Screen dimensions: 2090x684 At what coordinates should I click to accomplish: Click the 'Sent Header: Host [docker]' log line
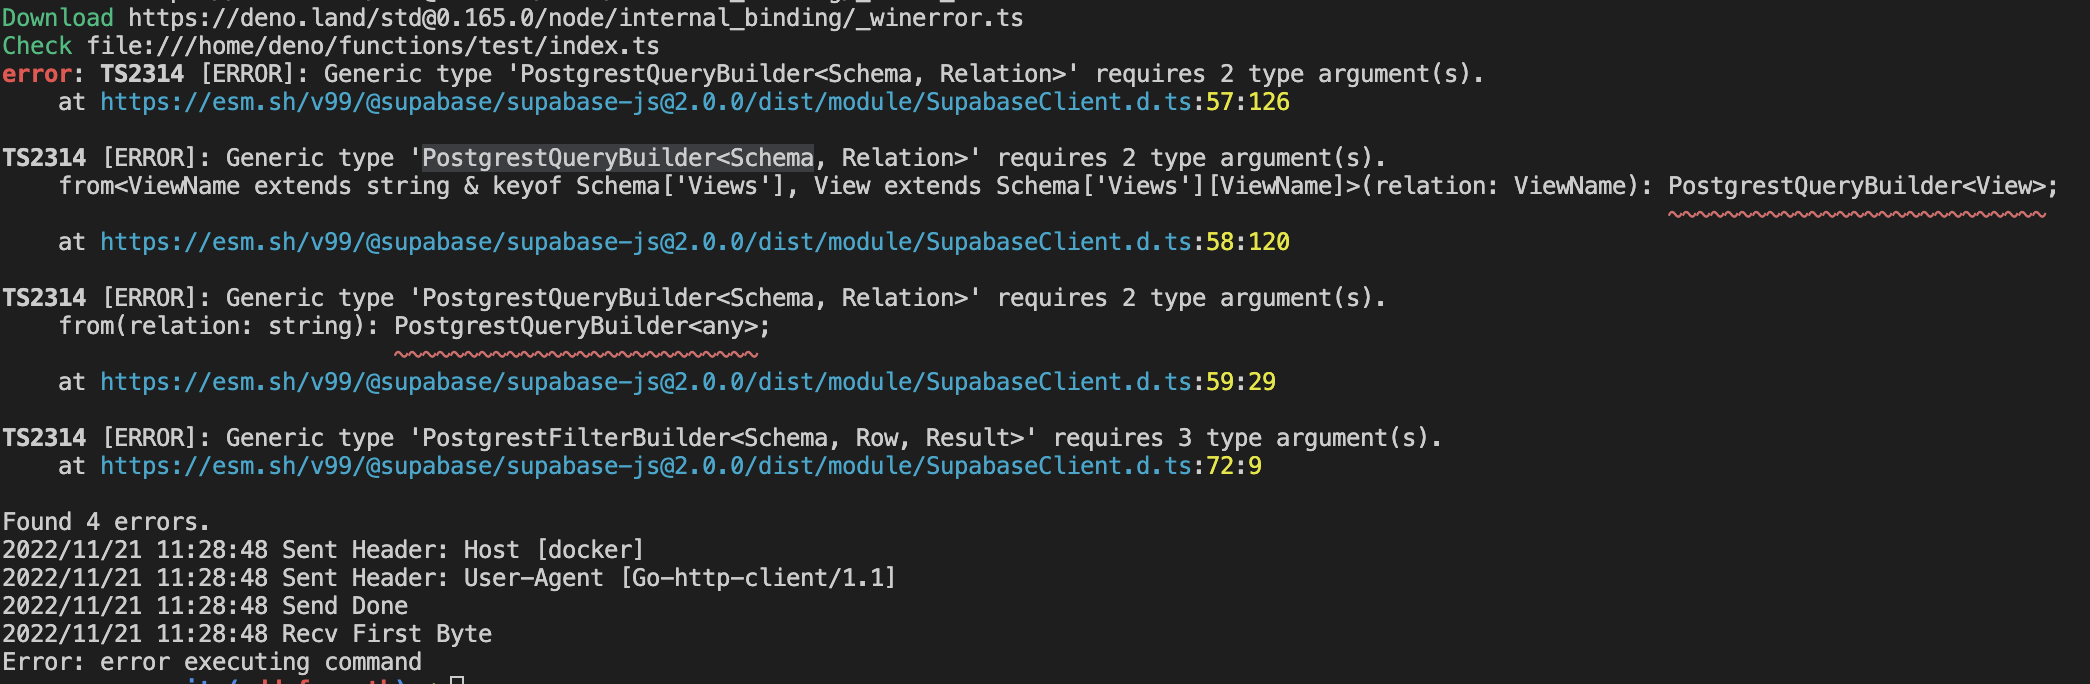click(x=323, y=550)
